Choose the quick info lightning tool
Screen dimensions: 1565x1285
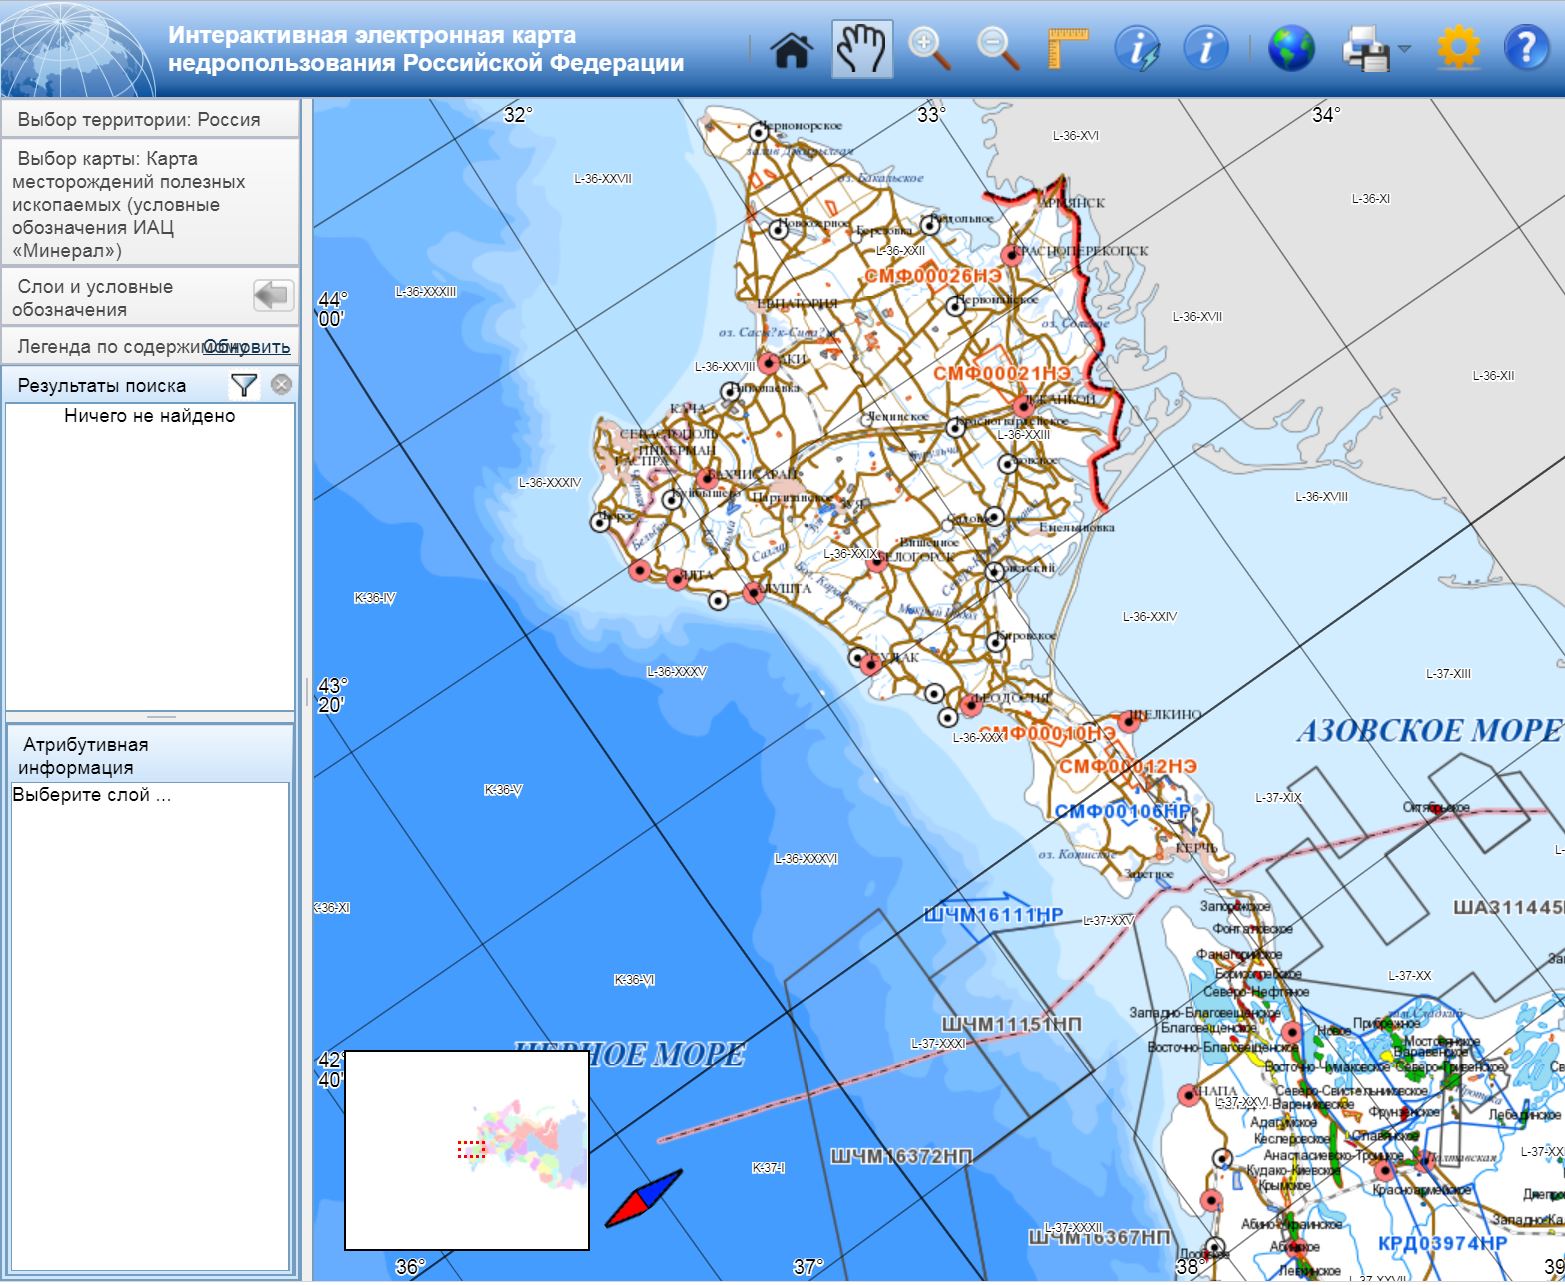pyautogui.click(x=1137, y=49)
